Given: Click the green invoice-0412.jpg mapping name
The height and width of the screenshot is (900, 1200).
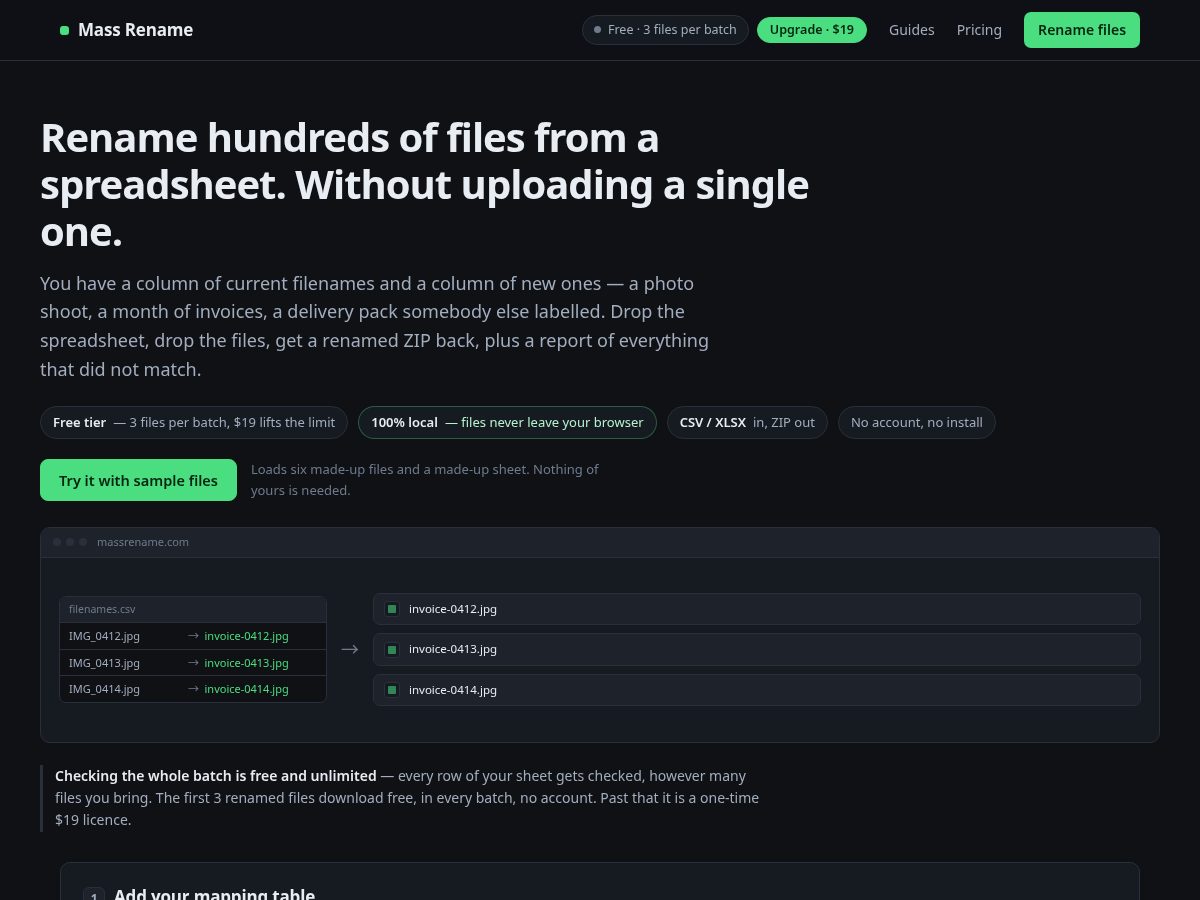Looking at the screenshot, I should [246, 636].
